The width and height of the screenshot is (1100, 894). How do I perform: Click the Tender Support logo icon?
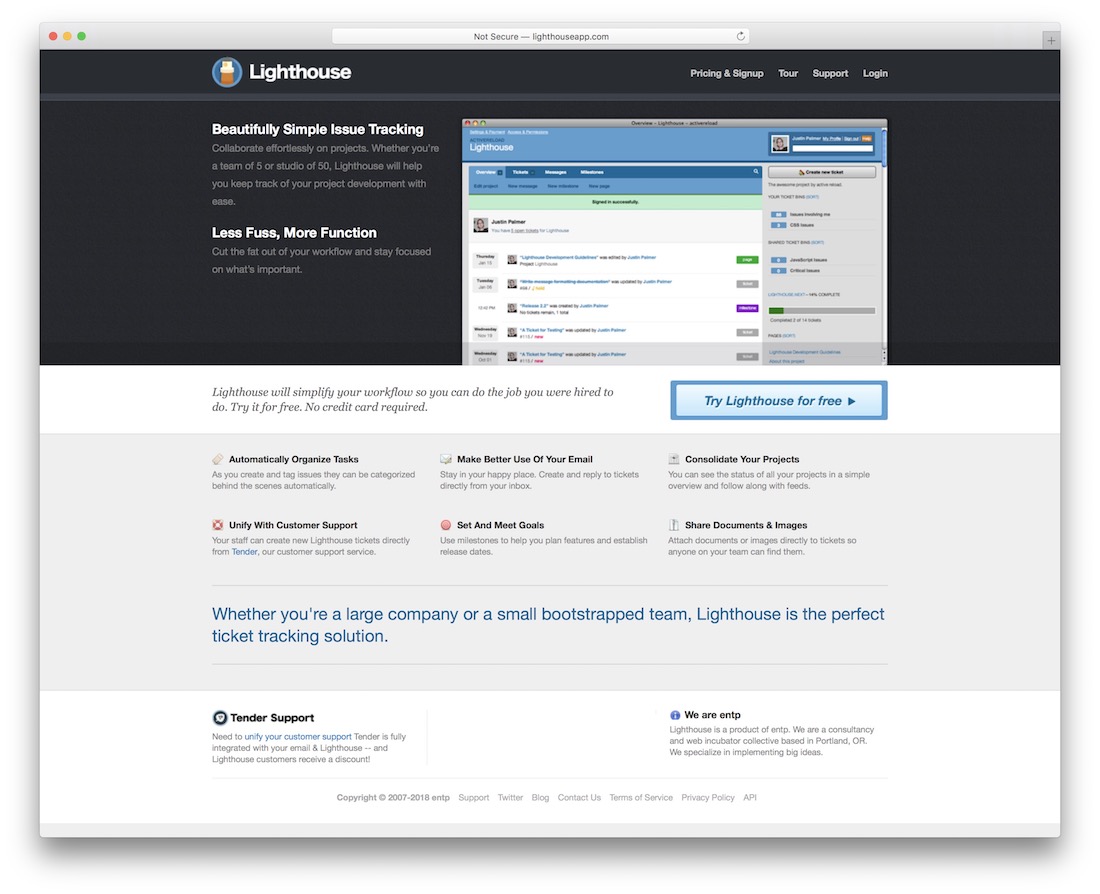(220, 717)
